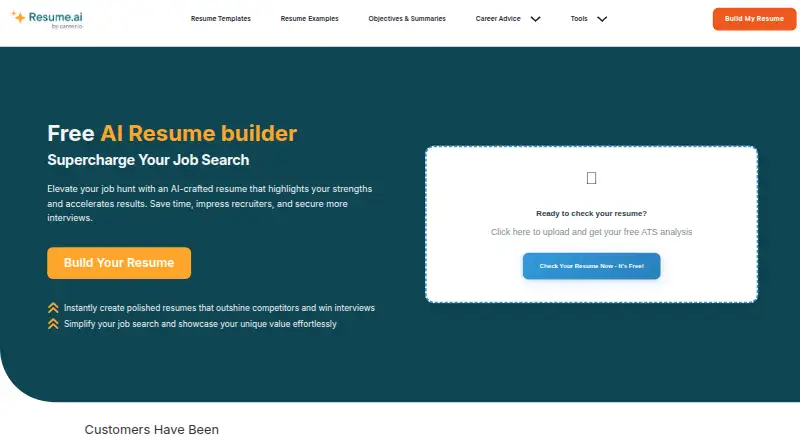This screenshot has height=440, width=800.
Task: Click the orange Build My Resume button
Action: coord(754,19)
